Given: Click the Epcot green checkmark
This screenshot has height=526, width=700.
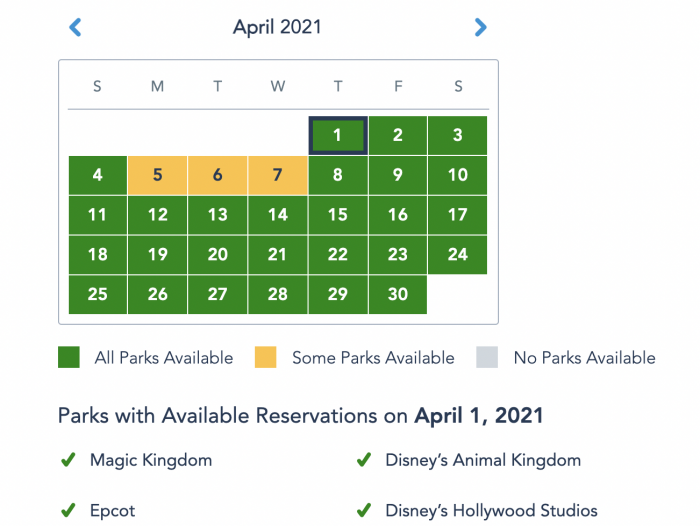Looking at the screenshot, I should [68, 510].
